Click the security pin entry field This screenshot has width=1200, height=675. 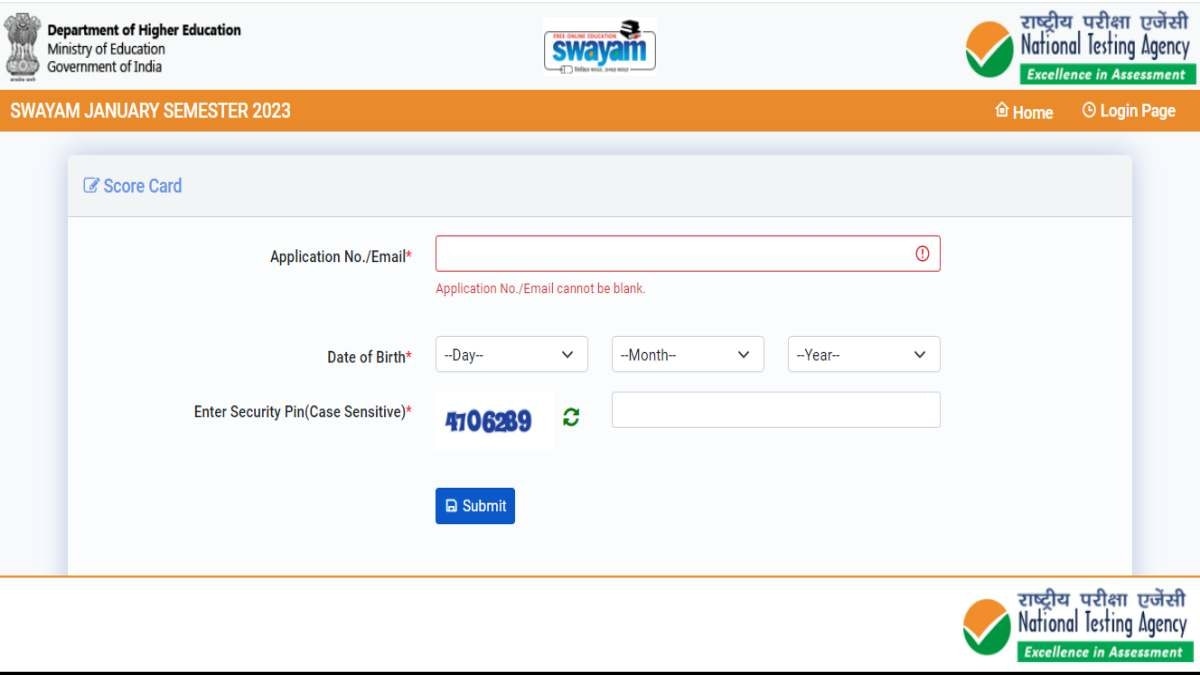click(x=776, y=410)
